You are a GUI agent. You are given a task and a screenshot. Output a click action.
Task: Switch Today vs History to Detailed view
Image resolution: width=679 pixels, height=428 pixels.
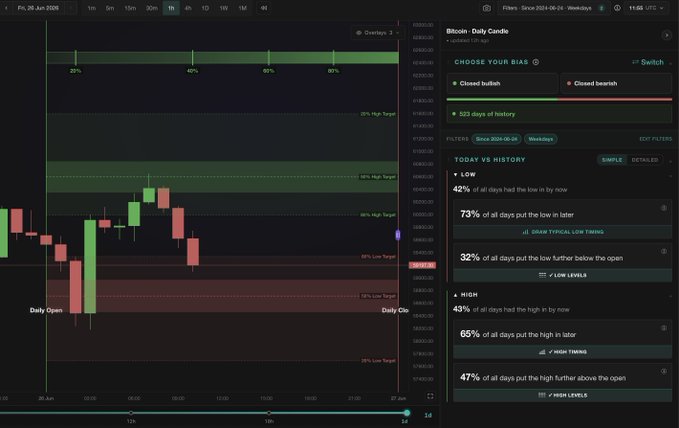644,160
